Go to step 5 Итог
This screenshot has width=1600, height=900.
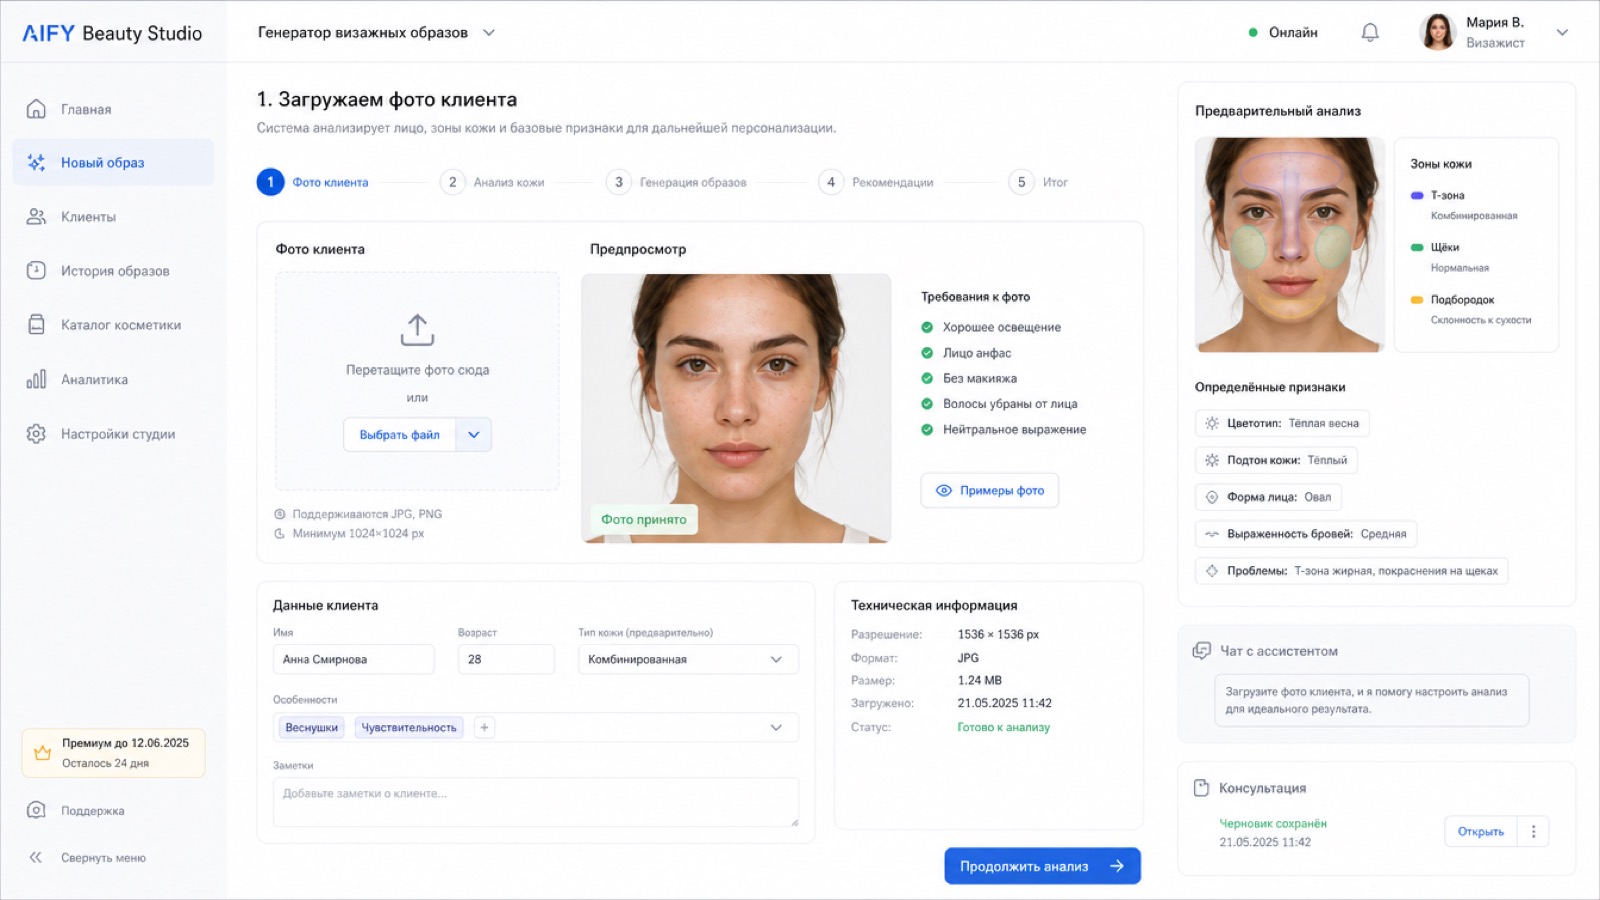tap(1039, 182)
